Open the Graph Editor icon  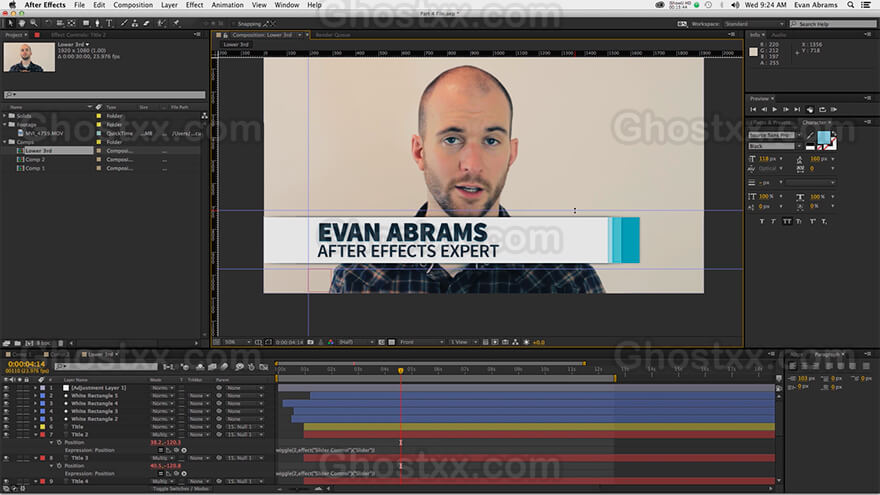[x=263, y=366]
